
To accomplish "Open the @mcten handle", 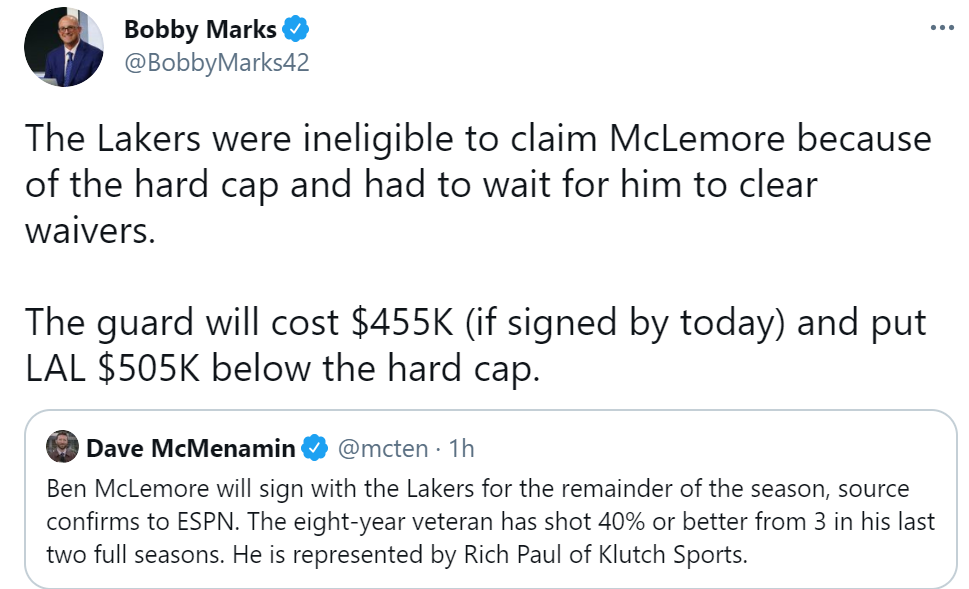I will point(385,448).
